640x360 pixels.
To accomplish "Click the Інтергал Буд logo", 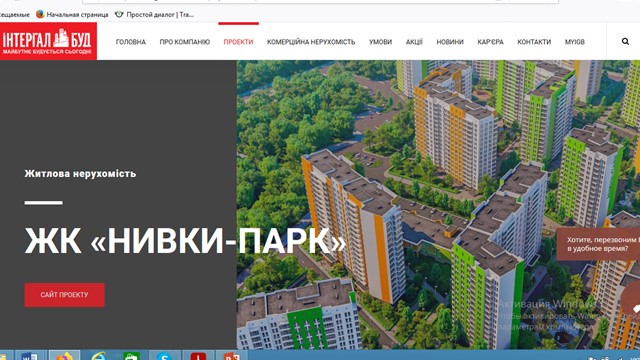I will click(x=48, y=41).
